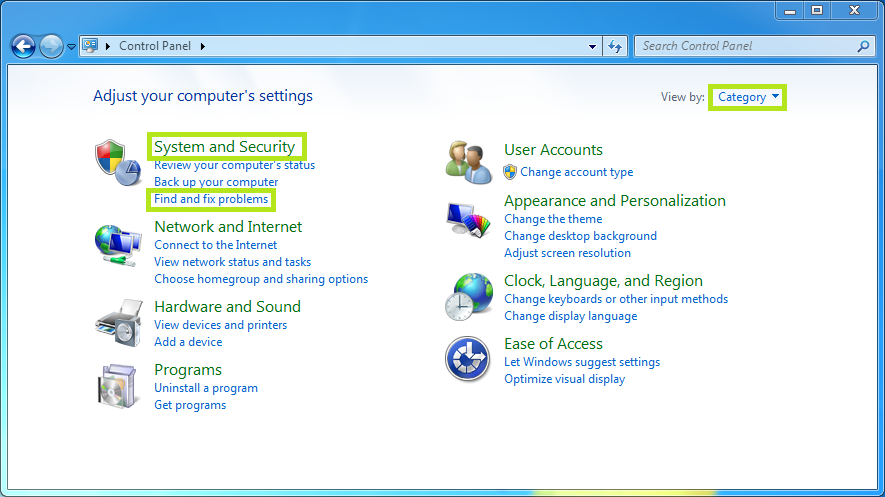Click the search magnifier icon
The height and width of the screenshot is (497, 885).
(x=863, y=46)
